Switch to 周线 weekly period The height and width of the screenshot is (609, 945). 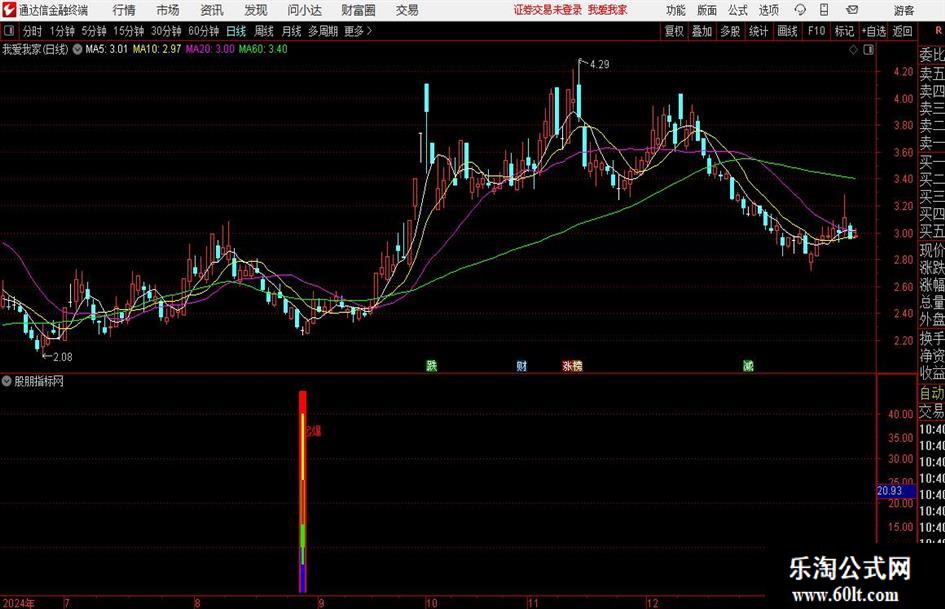tap(264, 31)
